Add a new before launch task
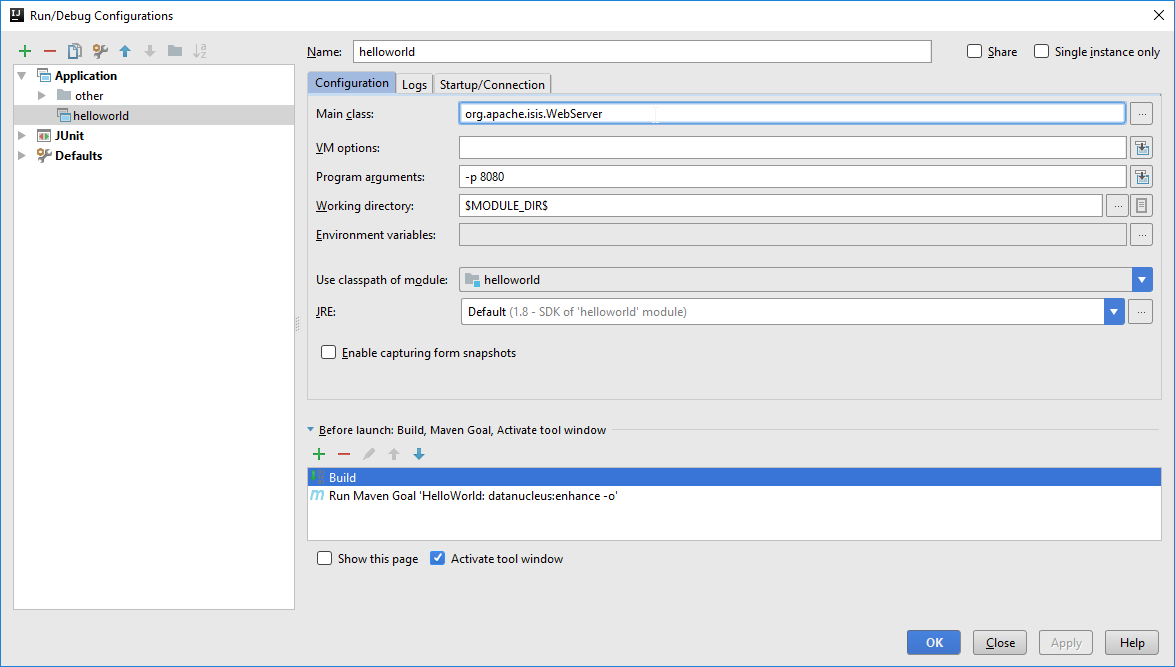1175x667 pixels. click(319, 454)
